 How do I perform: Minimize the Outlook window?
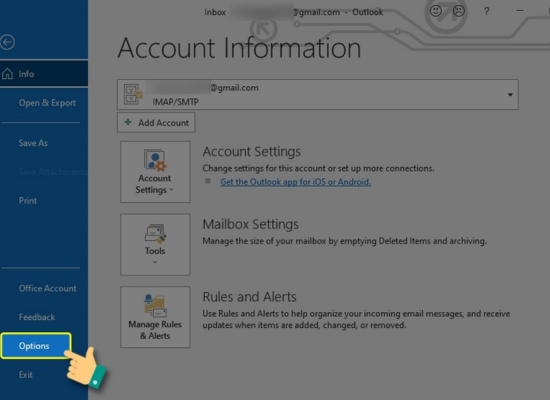(x=520, y=11)
